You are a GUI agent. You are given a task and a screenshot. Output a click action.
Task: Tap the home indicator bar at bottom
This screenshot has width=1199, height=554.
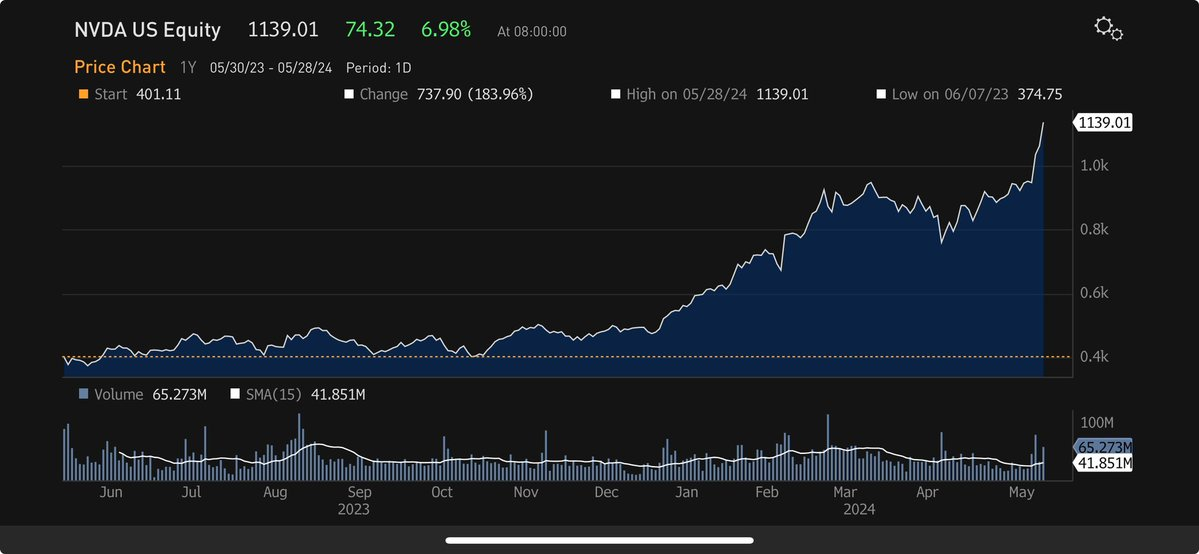point(600,540)
